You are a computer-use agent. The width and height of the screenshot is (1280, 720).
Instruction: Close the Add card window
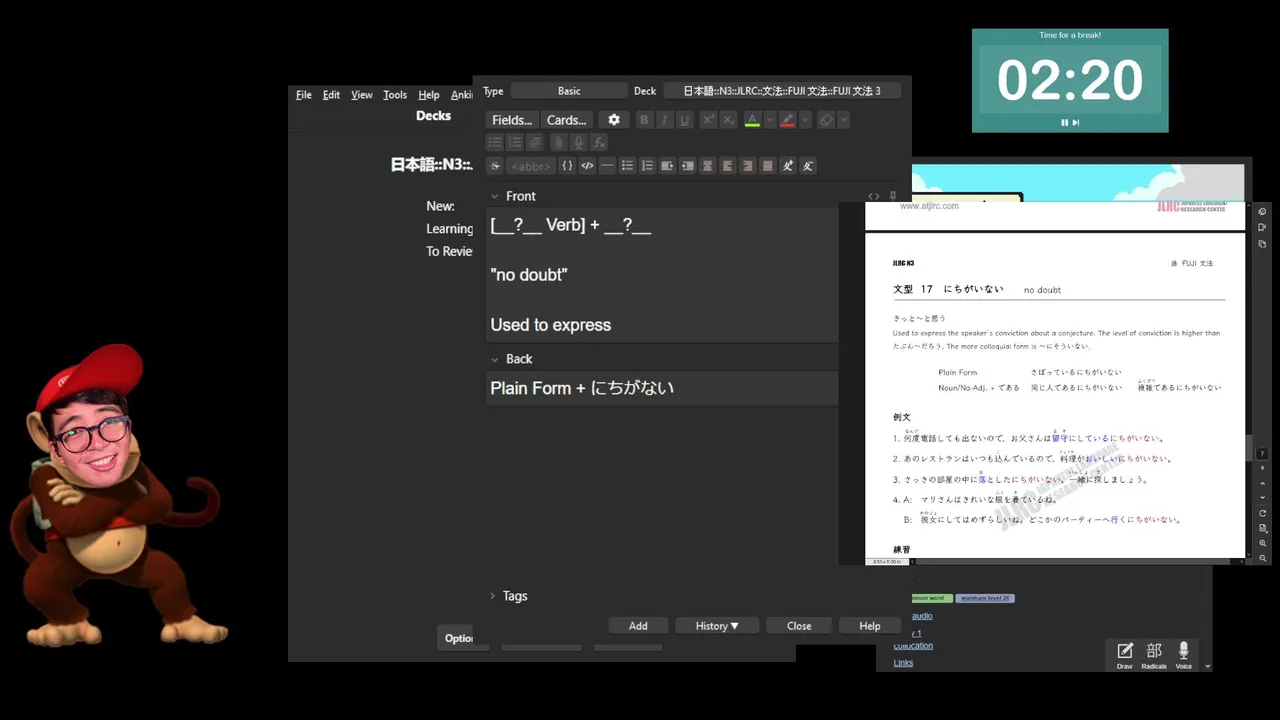[799, 626]
